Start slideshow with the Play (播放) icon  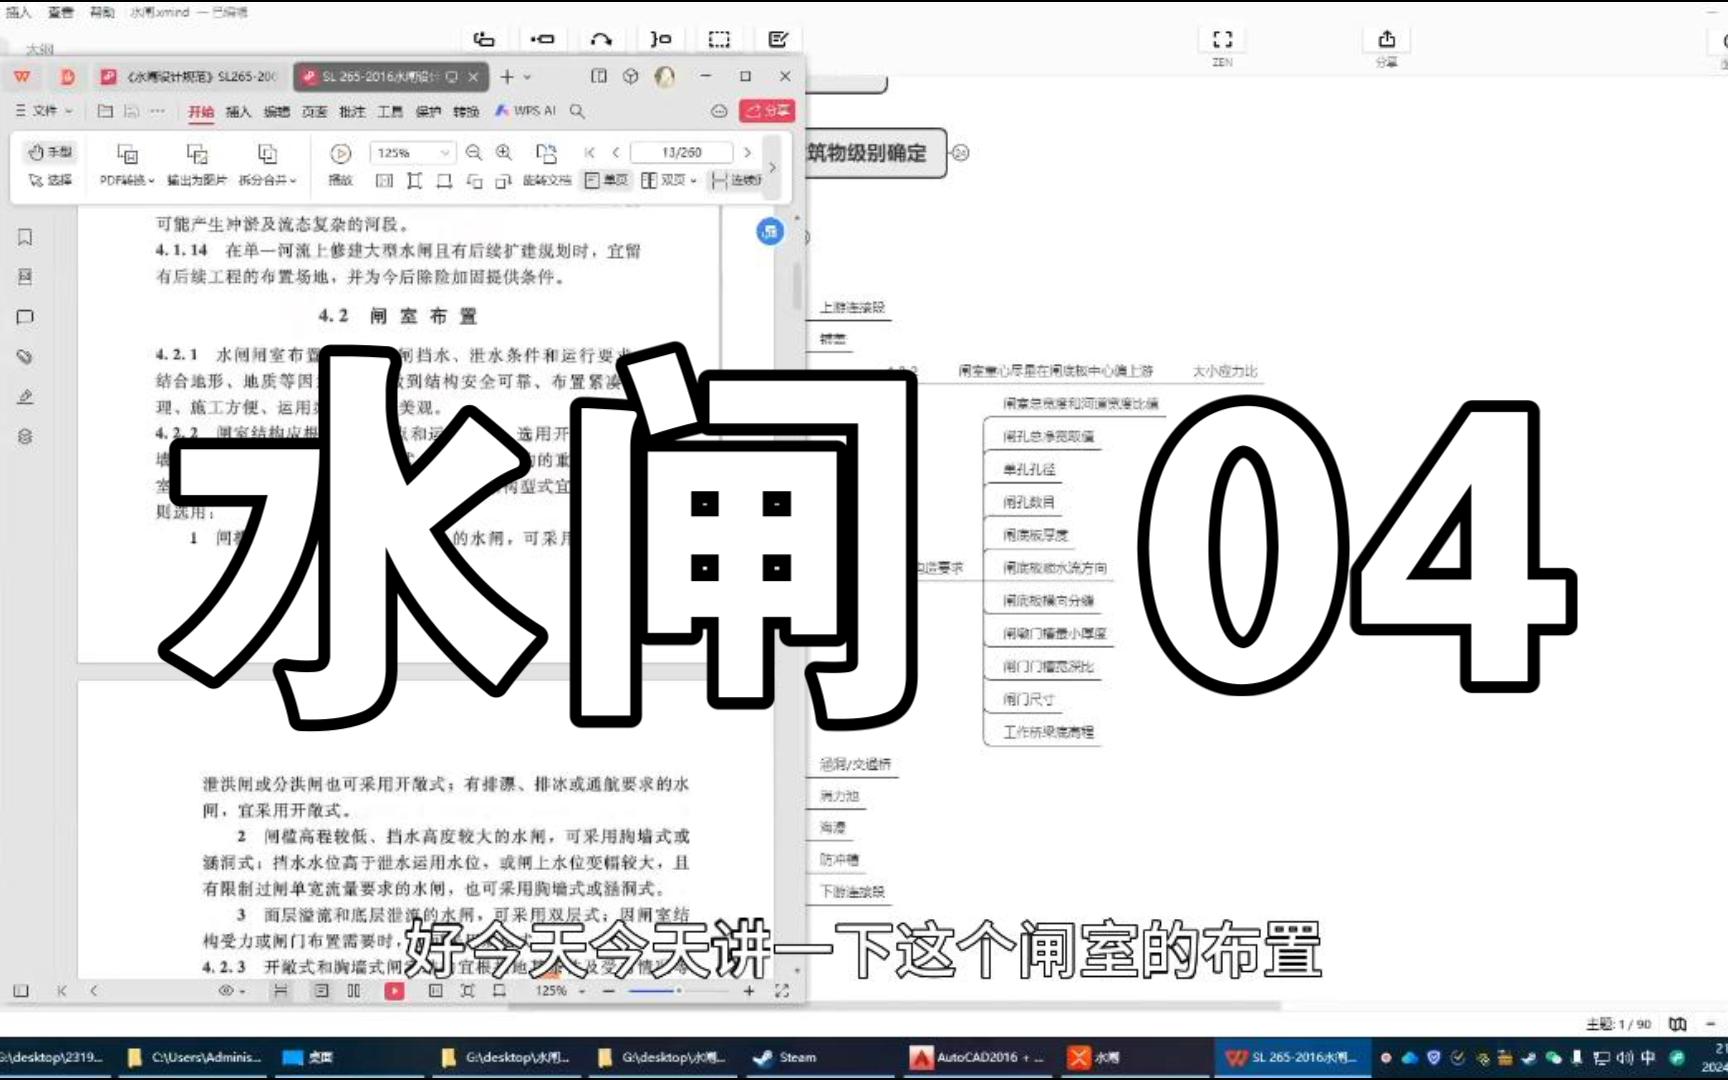[341, 153]
